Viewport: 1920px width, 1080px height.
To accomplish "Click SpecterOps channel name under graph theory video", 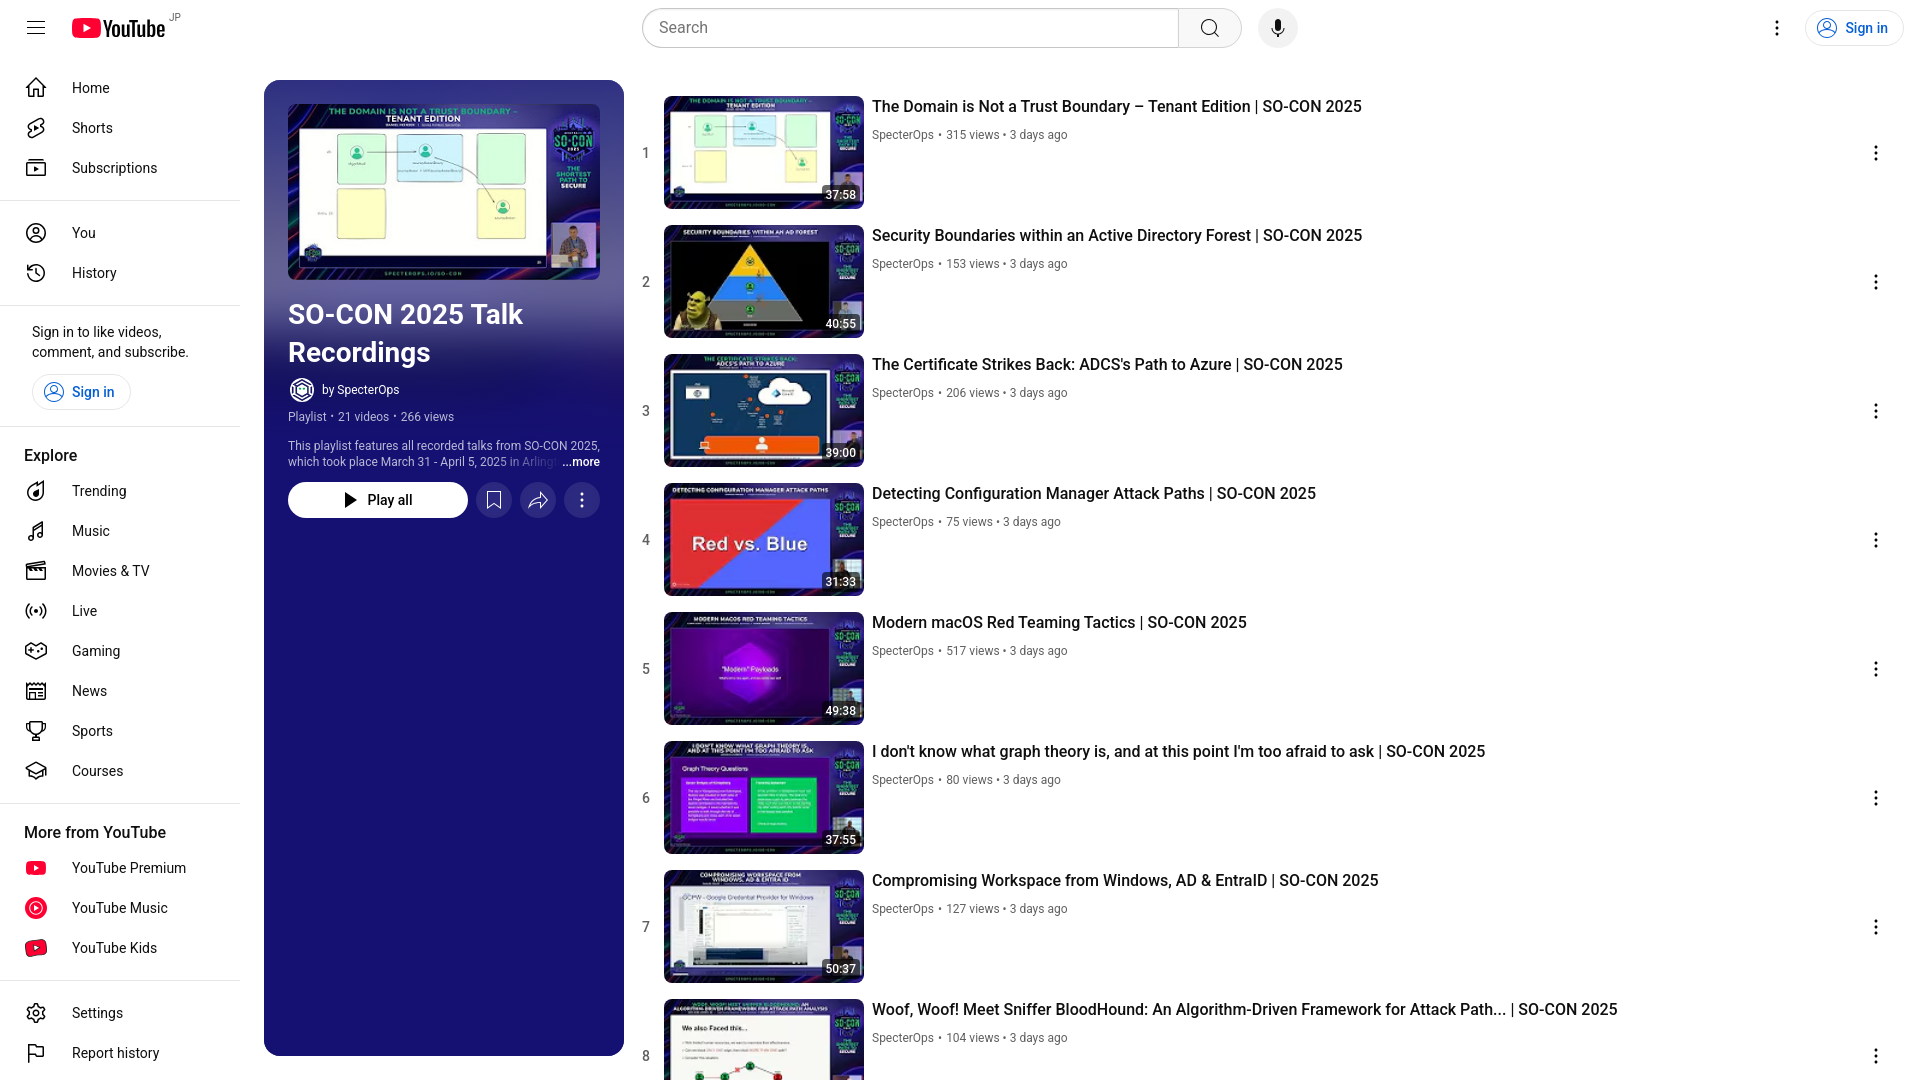I will [x=903, y=780].
